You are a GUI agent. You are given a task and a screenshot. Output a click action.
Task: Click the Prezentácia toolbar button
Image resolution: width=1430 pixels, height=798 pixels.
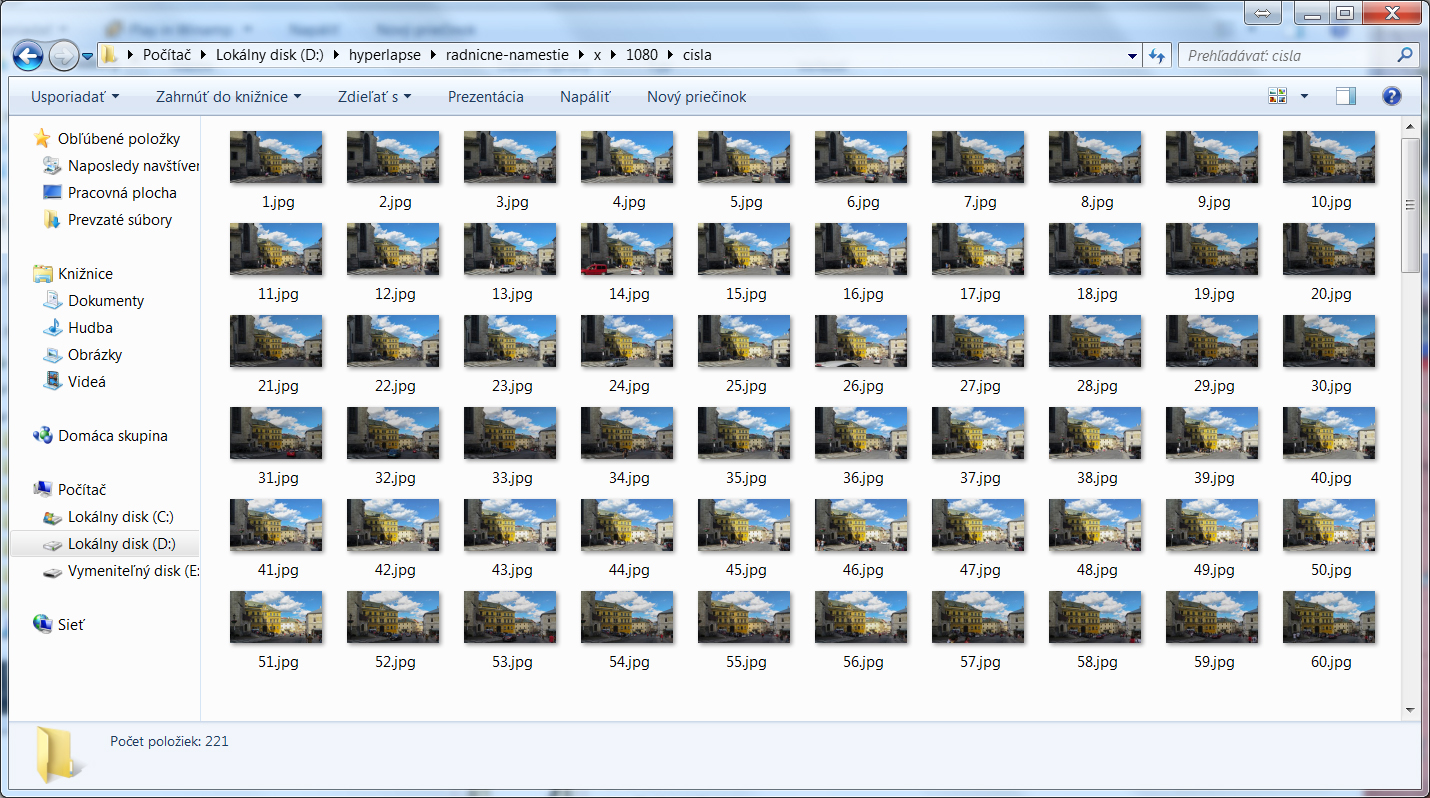(486, 97)
